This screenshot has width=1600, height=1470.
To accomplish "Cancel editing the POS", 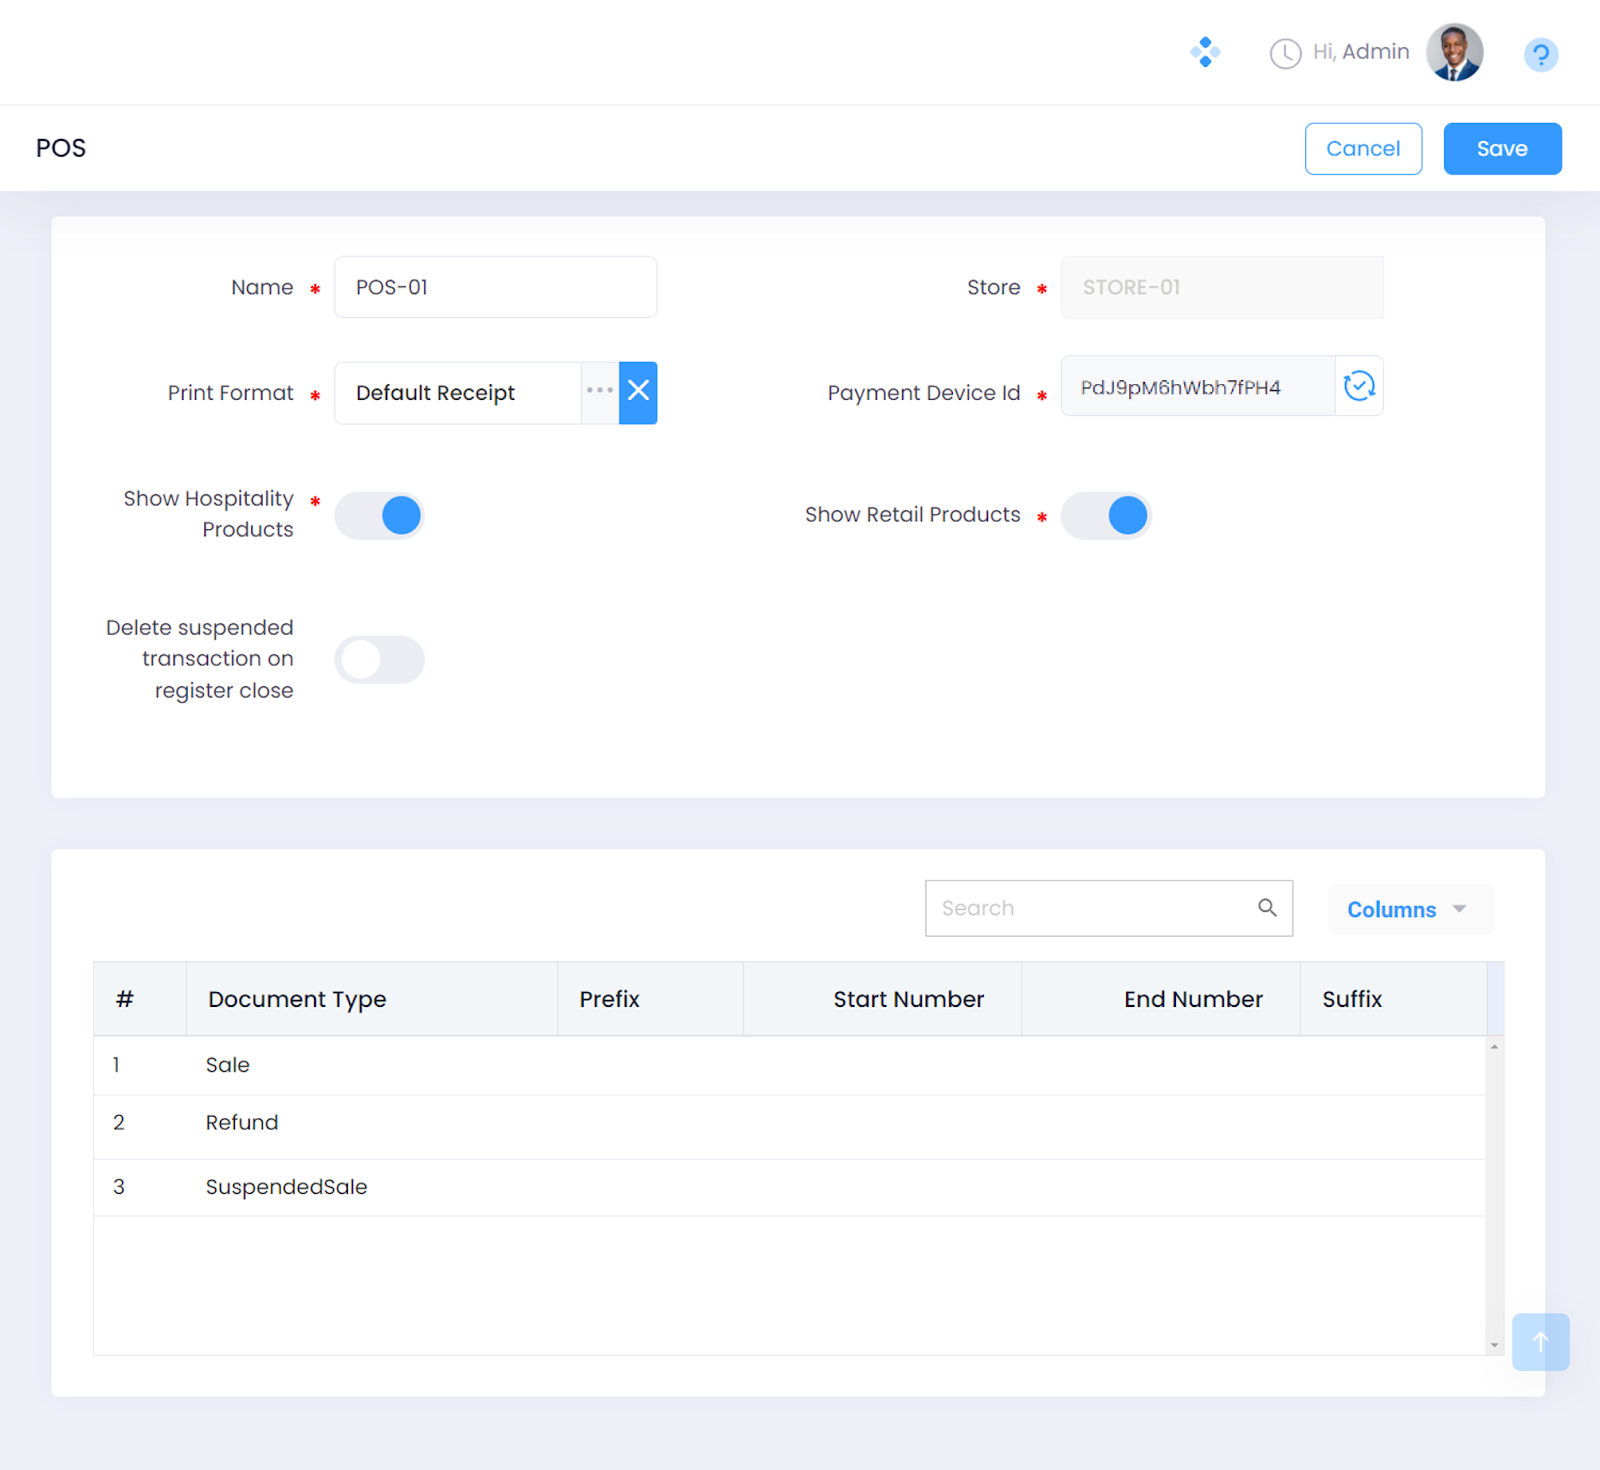I will pos(1363,149).
